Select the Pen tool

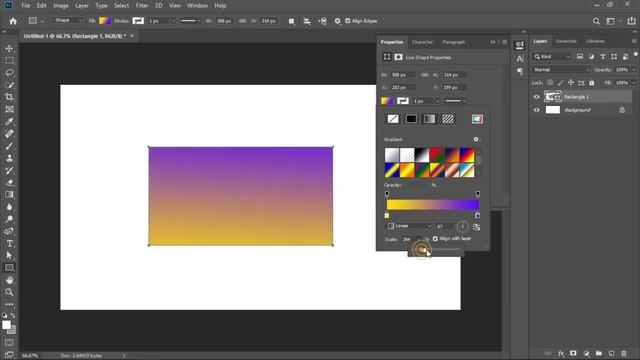(9, 231)
